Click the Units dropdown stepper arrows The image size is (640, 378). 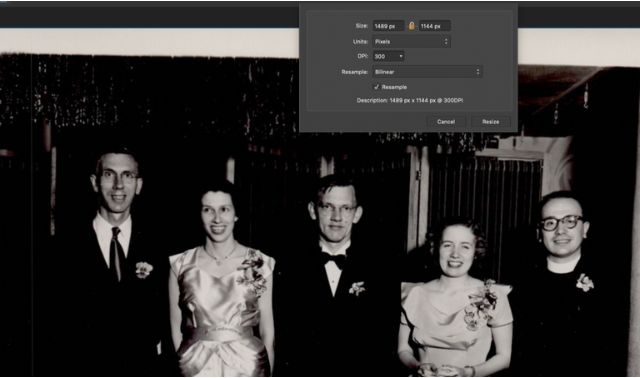click(x=446, y=42)
